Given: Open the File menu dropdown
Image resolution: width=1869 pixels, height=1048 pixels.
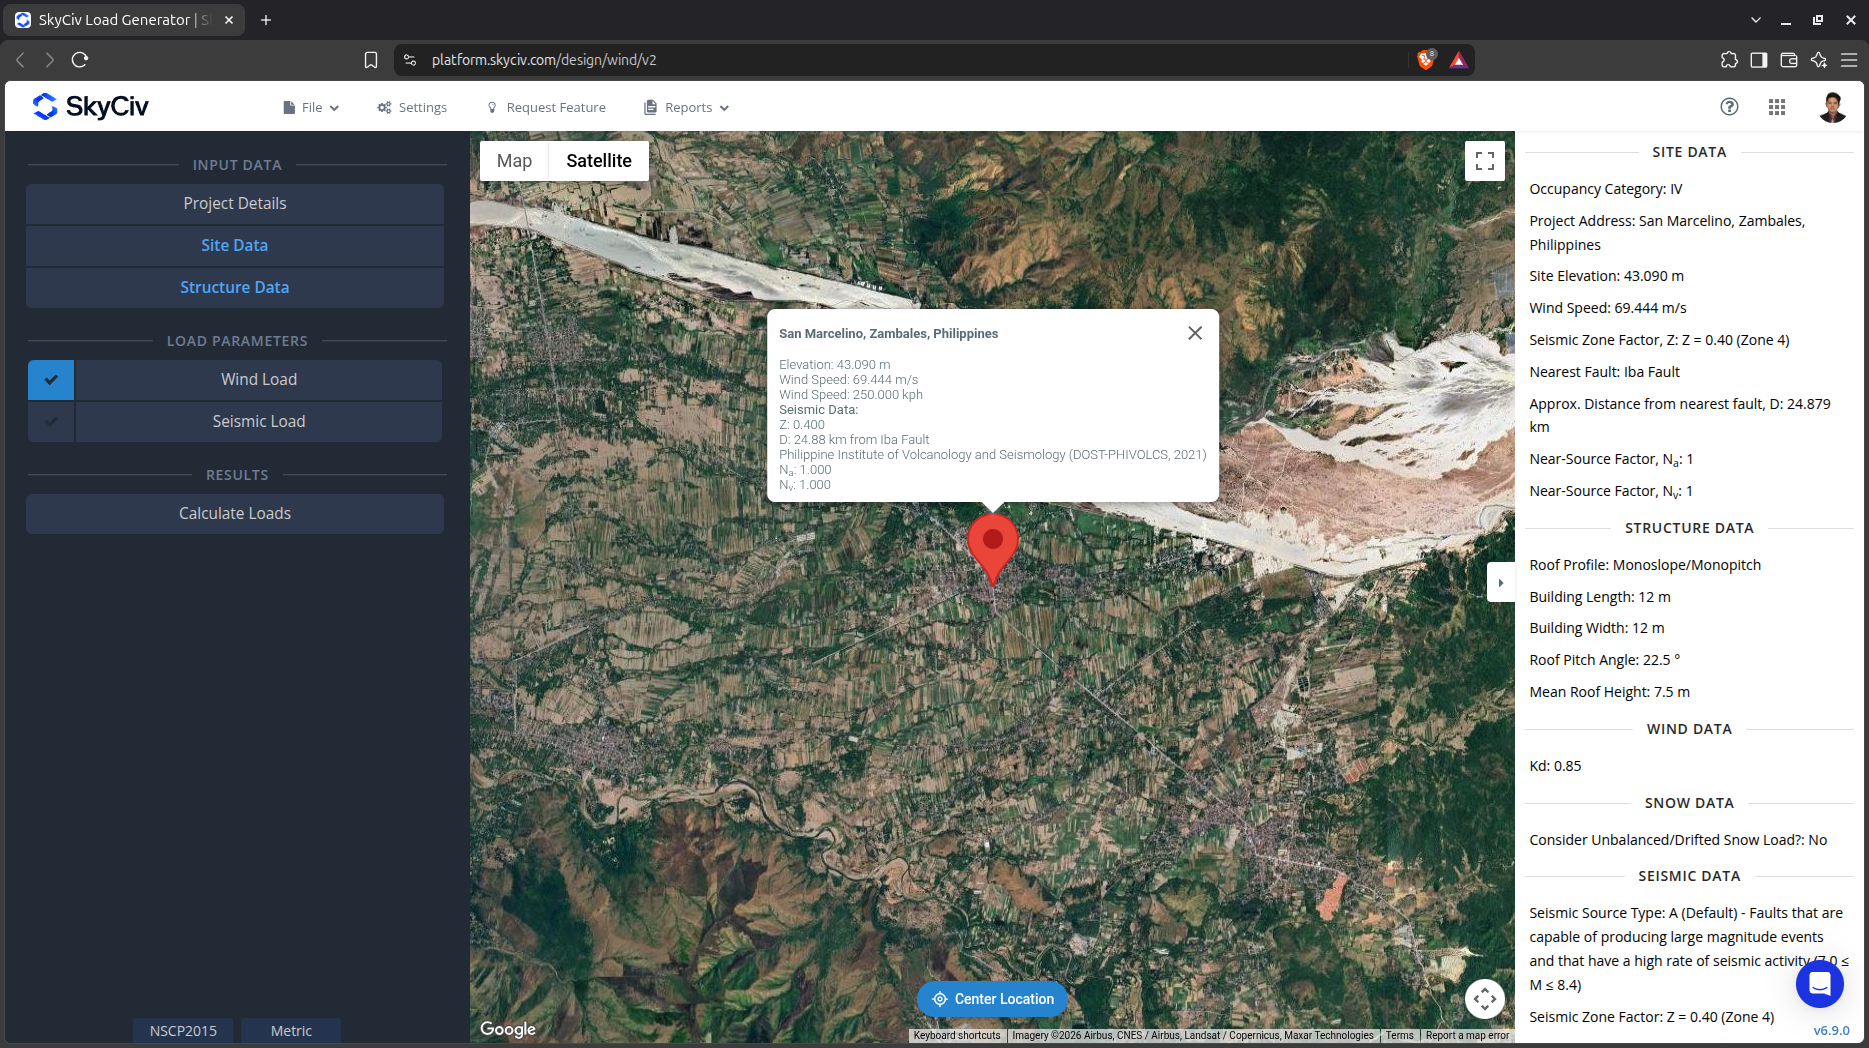Looking at the screenshot, I should (x=311, y=107).
